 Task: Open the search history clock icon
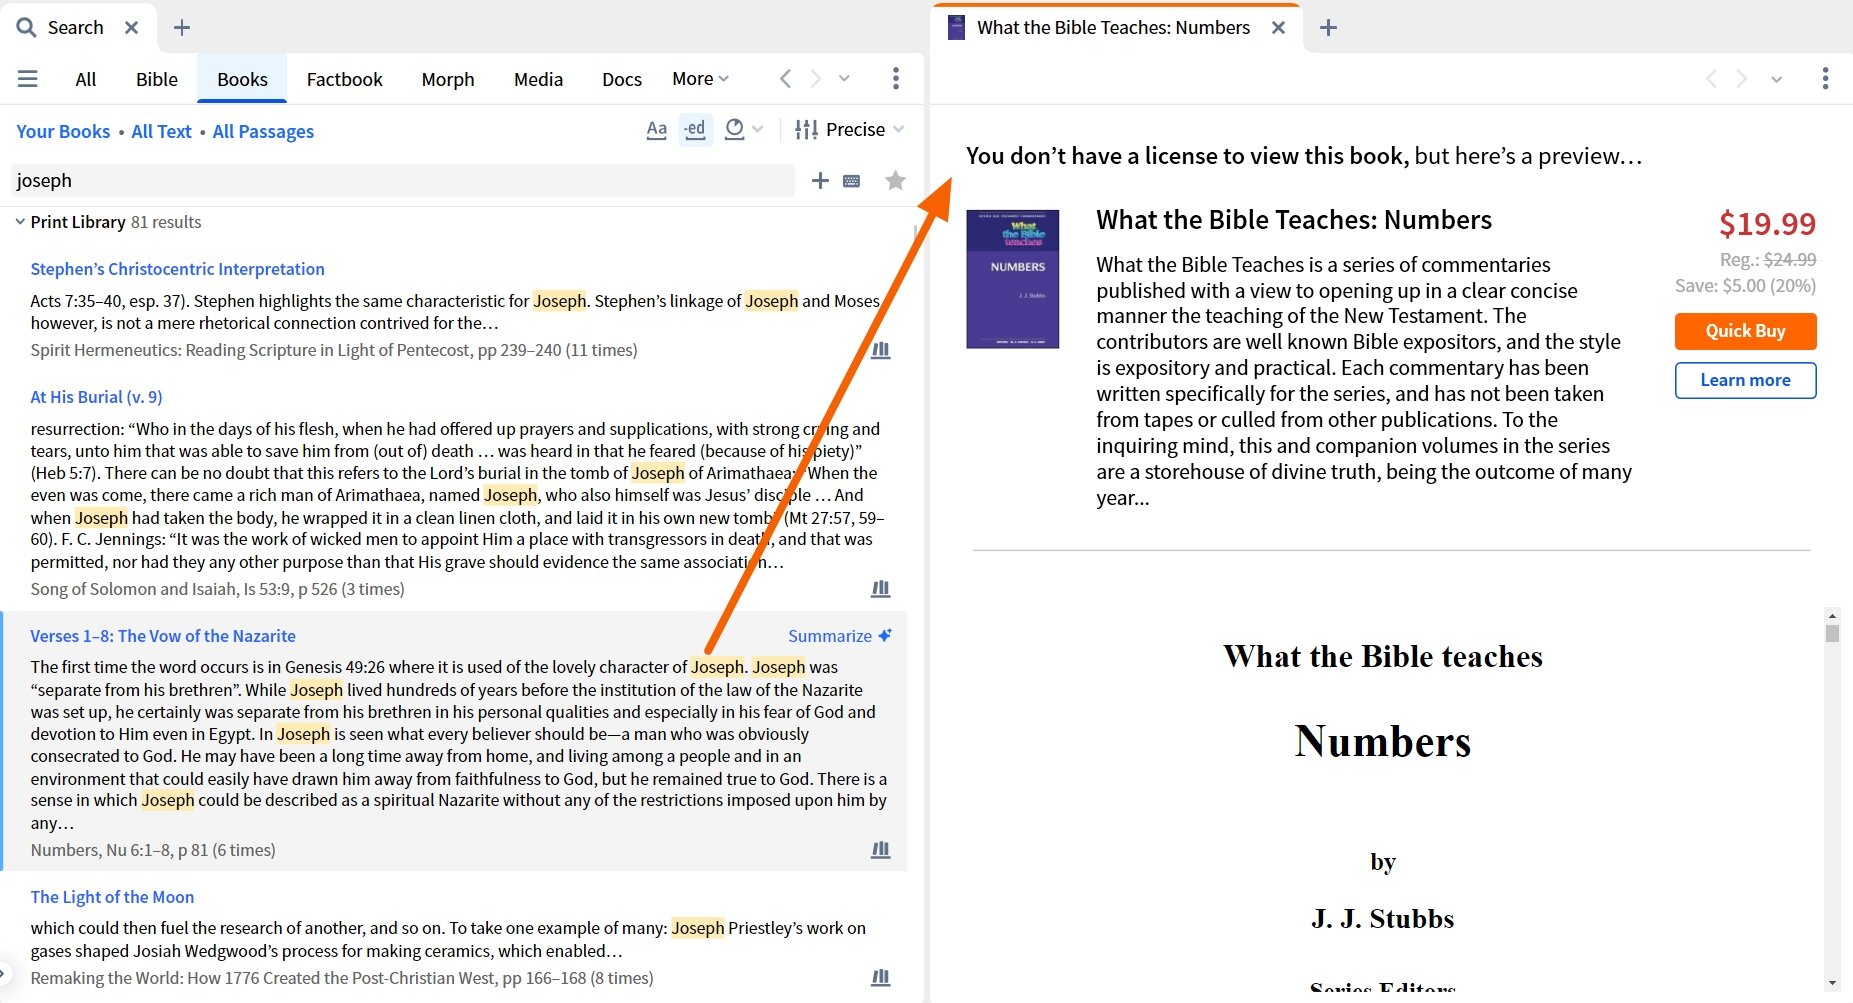(x=734, y=129)
